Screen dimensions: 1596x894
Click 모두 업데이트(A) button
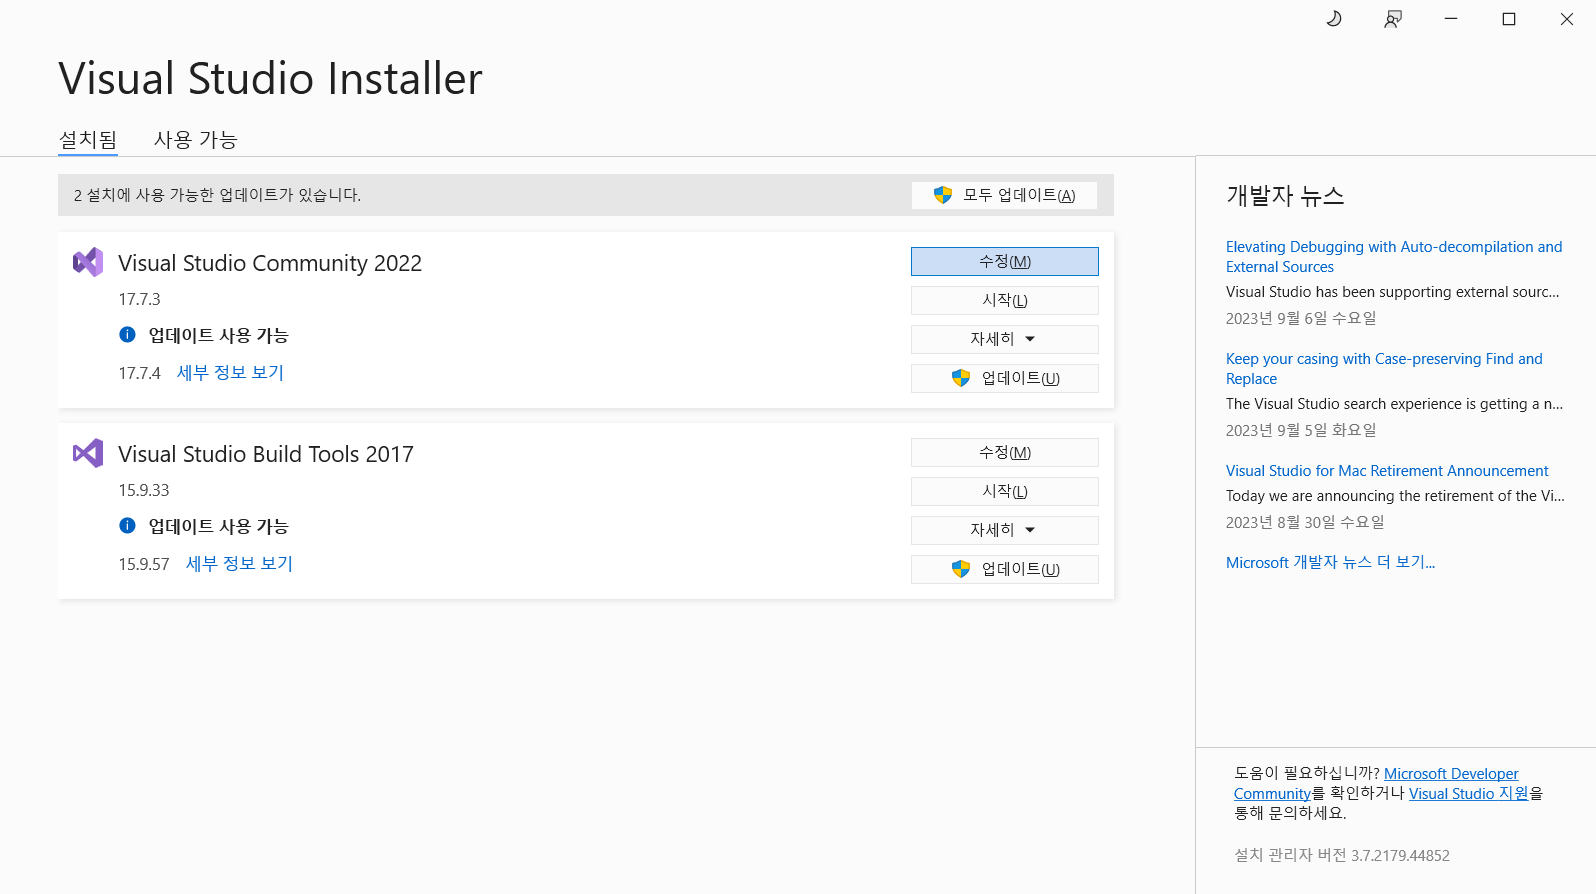coord(1004,195)
